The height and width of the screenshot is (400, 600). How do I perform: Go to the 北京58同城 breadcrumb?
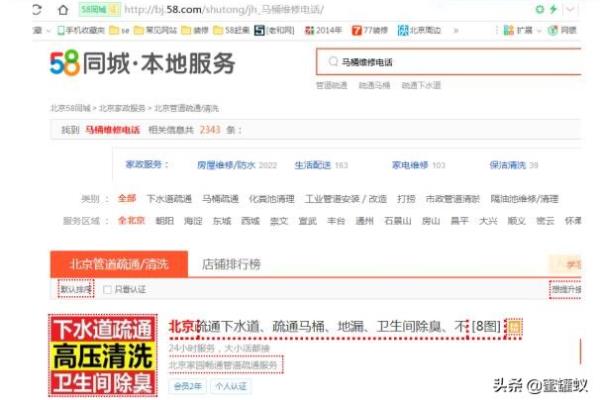(x=70, y=108)
